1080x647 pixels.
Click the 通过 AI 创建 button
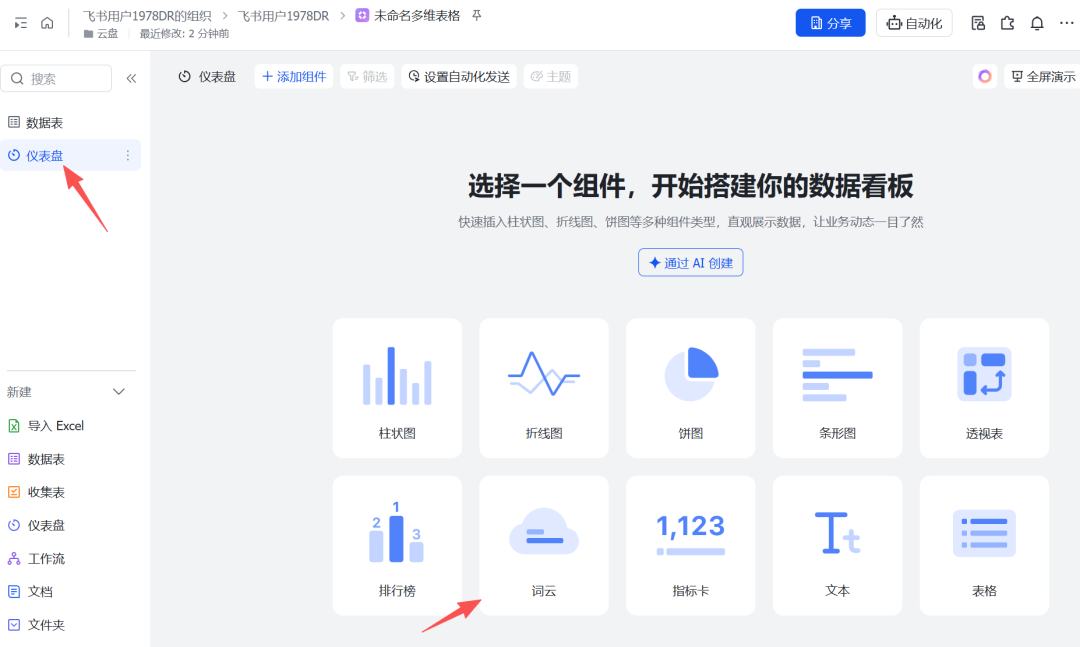pyautogui.click(x=690, y=262)
